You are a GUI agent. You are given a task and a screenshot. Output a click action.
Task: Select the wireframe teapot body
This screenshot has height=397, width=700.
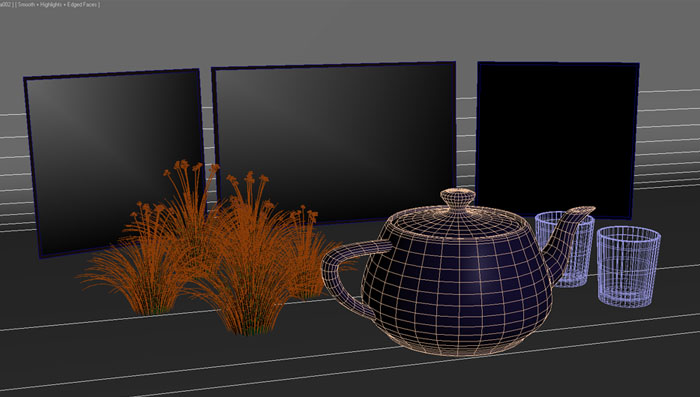pyautogui.click(x=458, y=286)
